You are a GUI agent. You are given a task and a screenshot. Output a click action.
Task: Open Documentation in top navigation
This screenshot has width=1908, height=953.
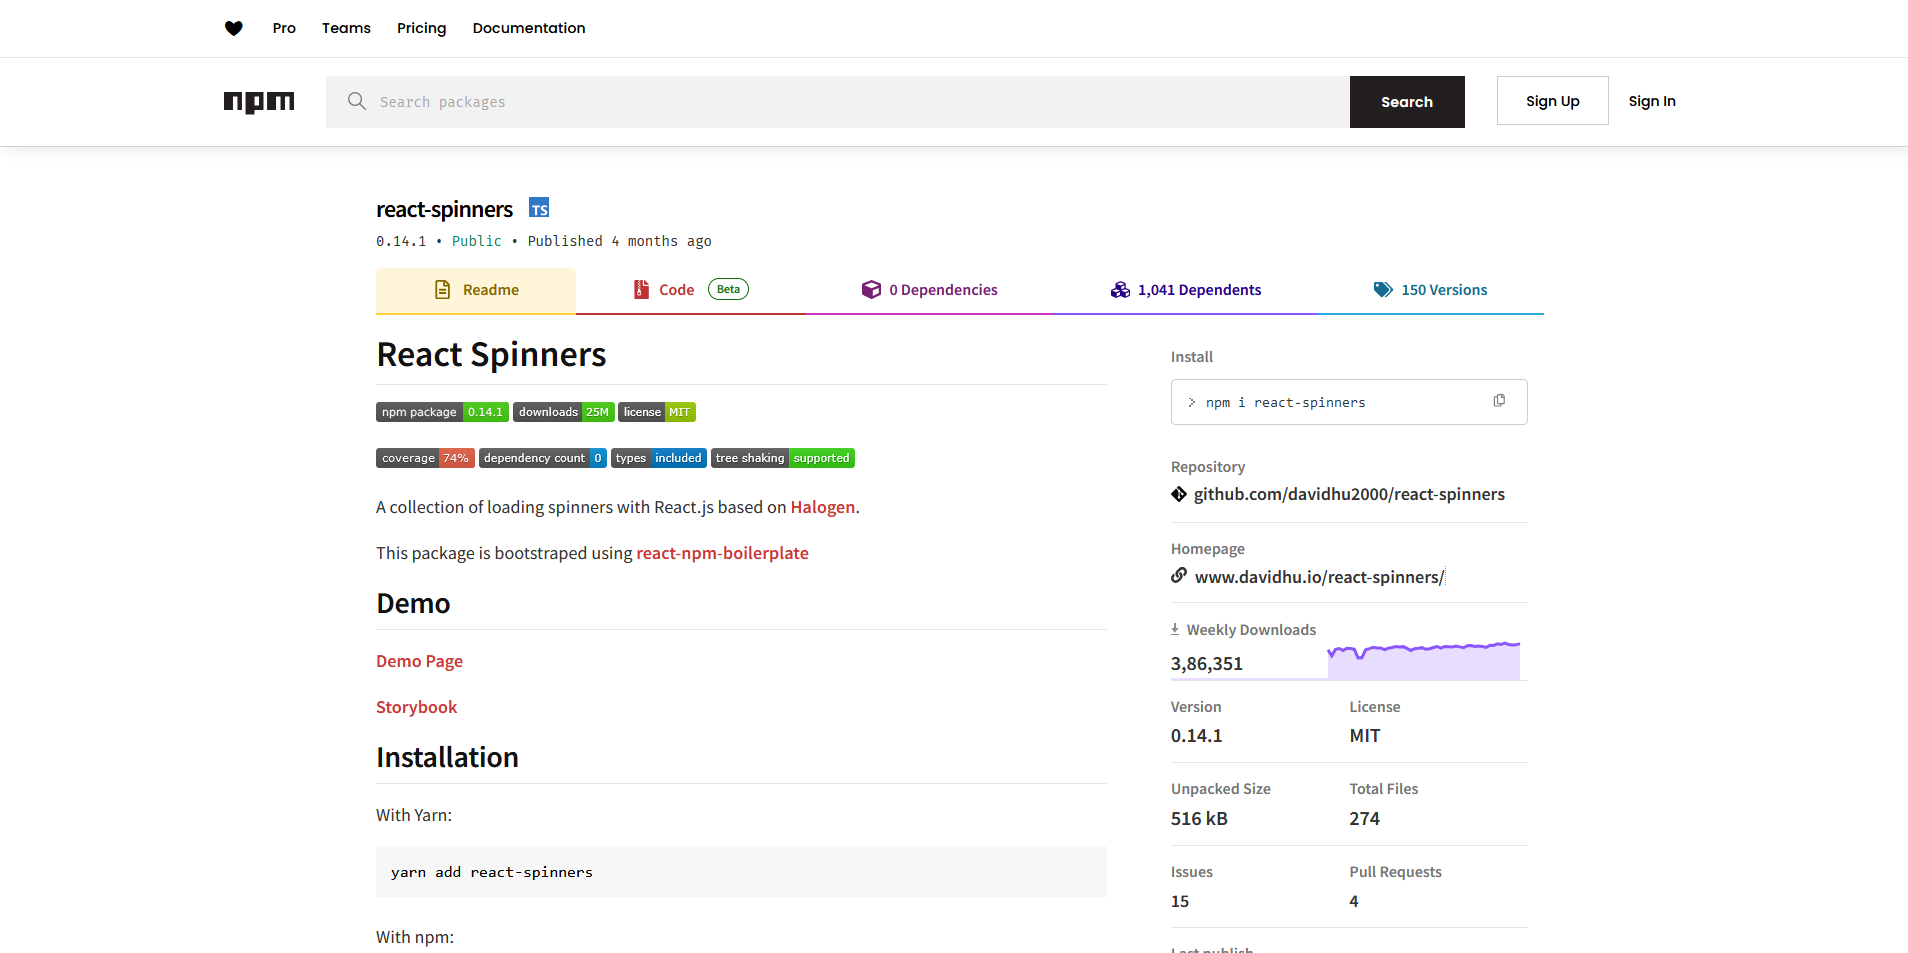pyautogui.click(x=529, y=28)
